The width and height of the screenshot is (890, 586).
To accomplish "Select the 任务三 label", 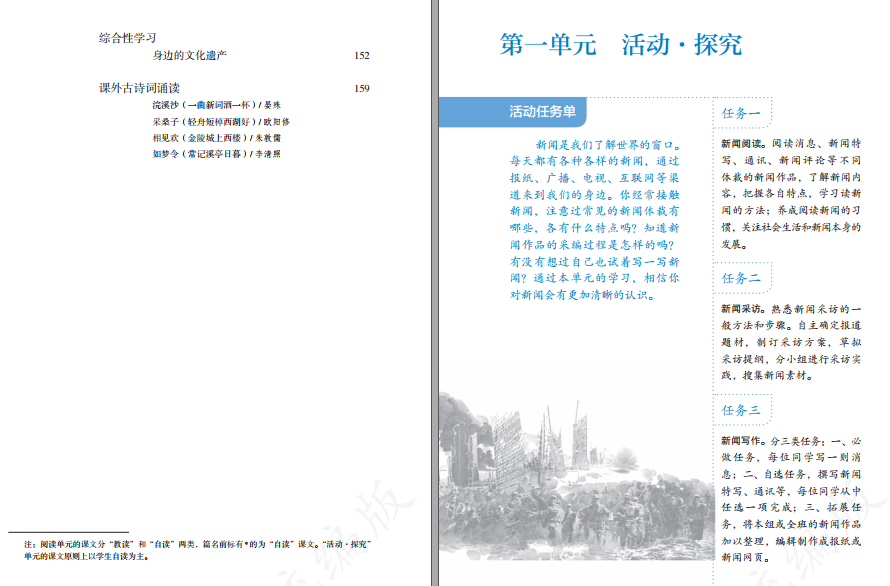I will (741, 410).
